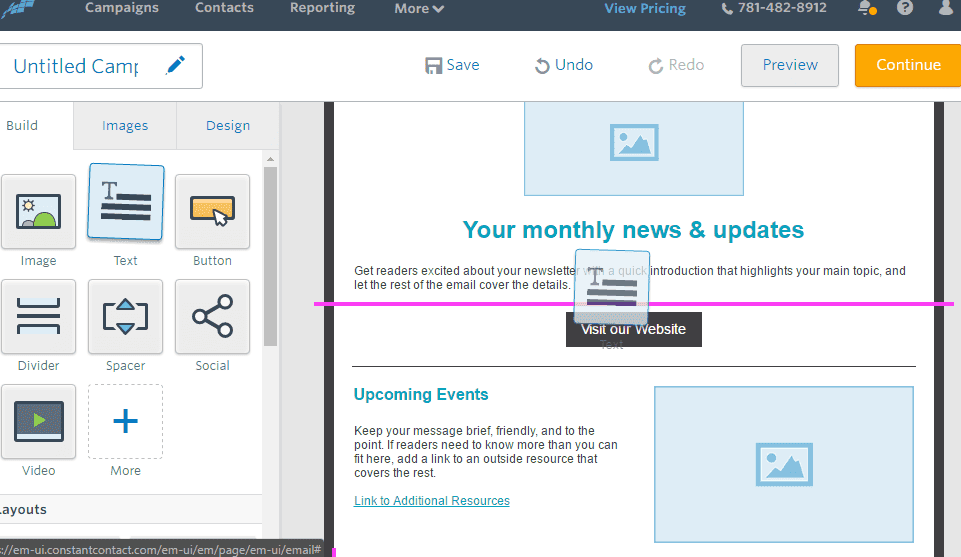
Task: Click the Preview button
Action: point(789,65)
